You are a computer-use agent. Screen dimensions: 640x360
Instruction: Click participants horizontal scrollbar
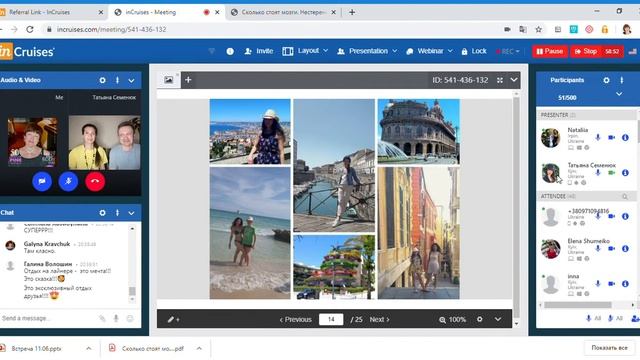pos(578,305)
